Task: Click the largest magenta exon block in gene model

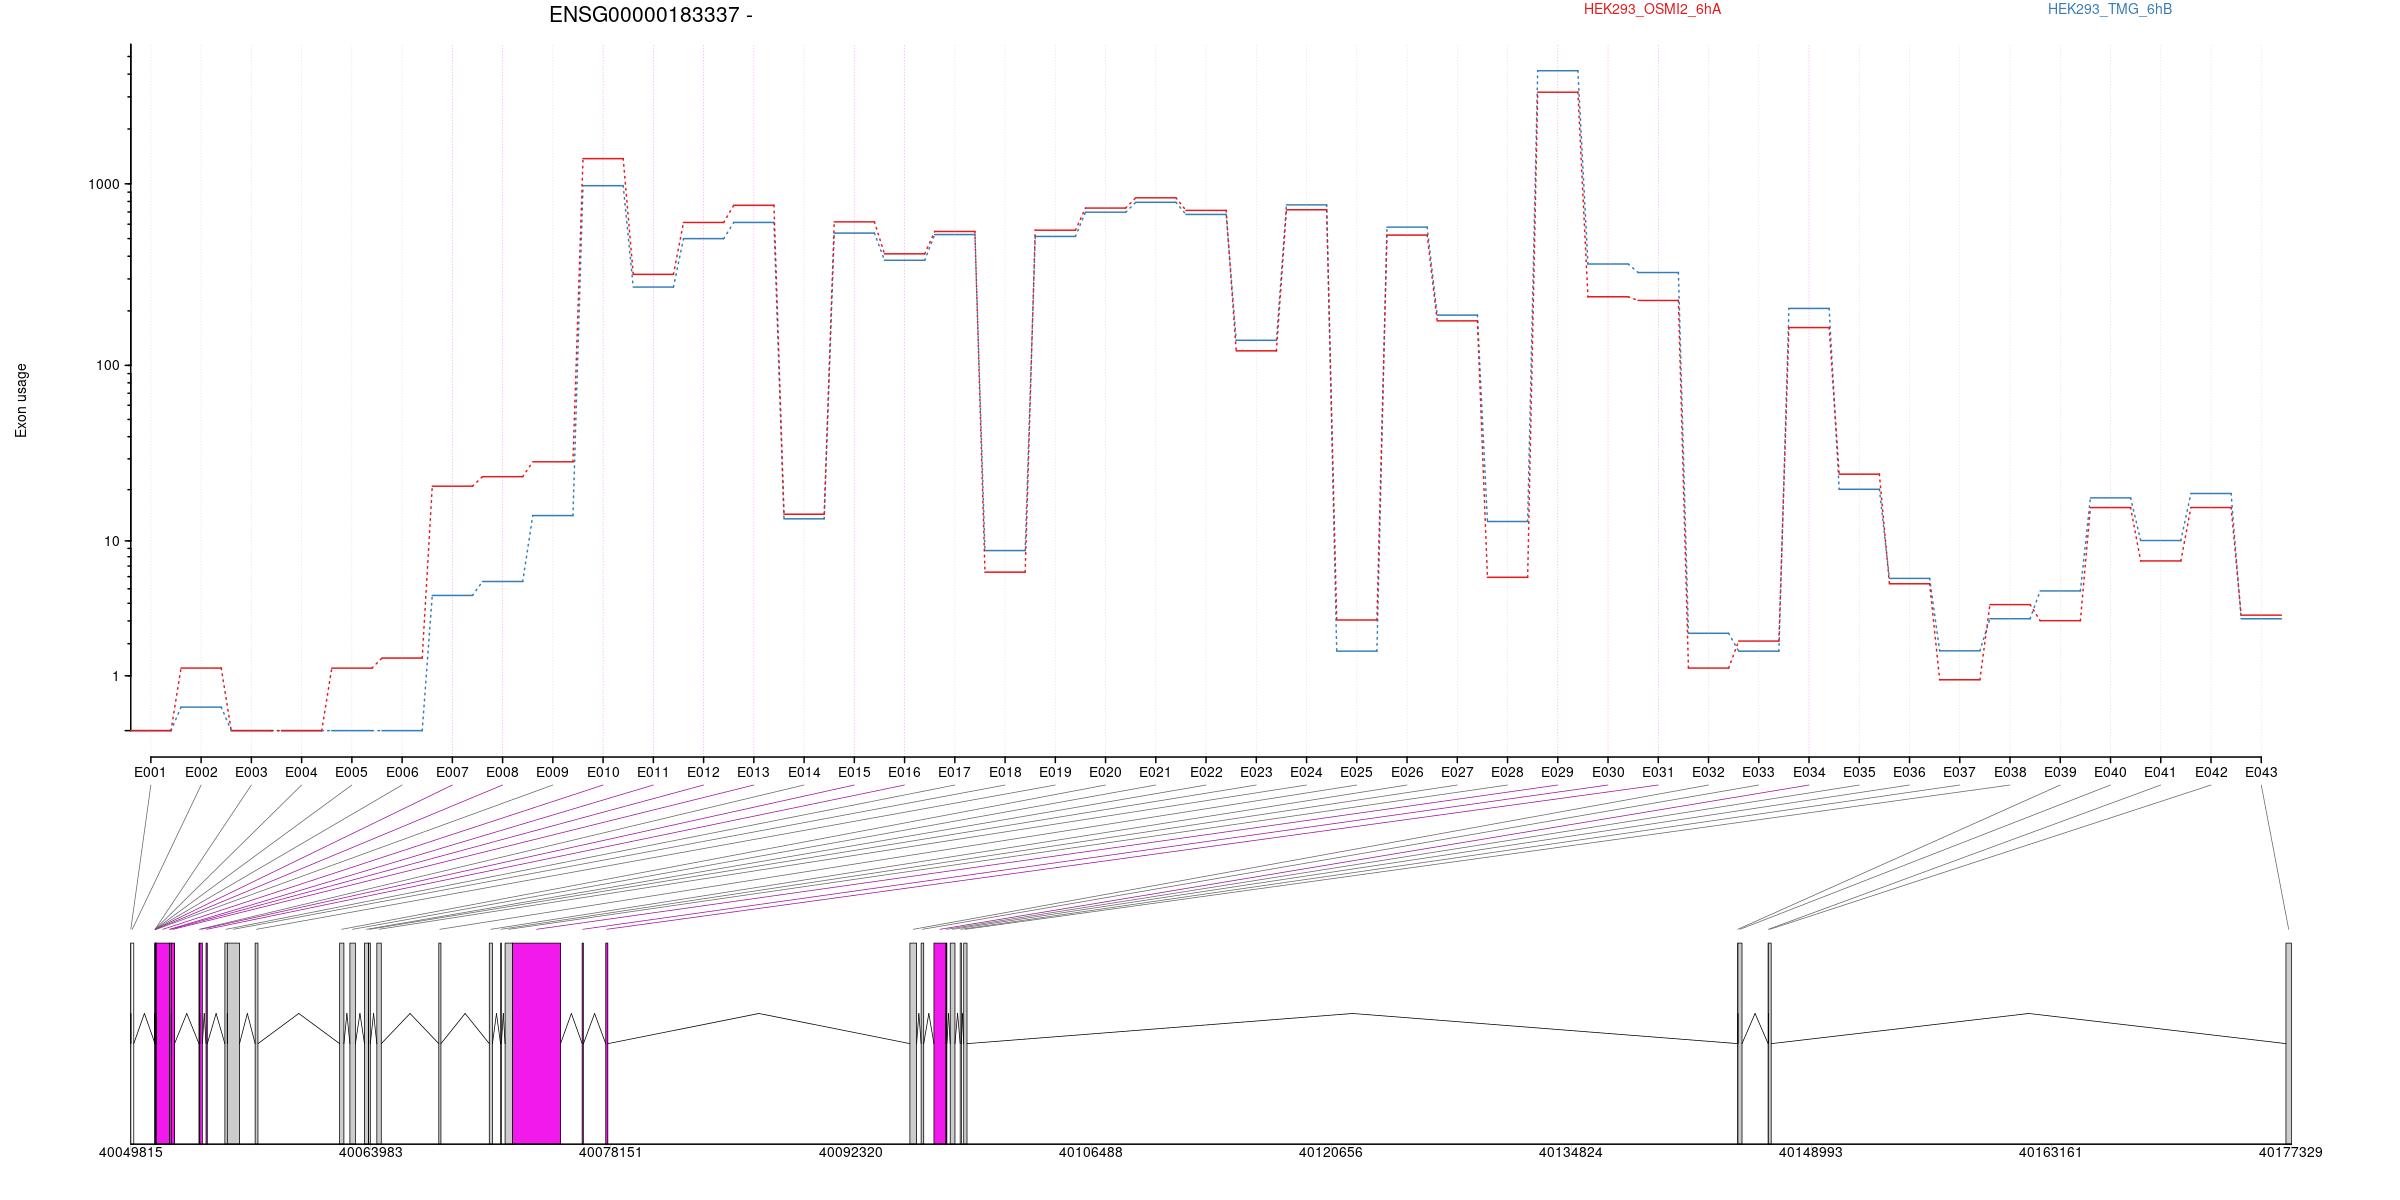Action: 536,1043
